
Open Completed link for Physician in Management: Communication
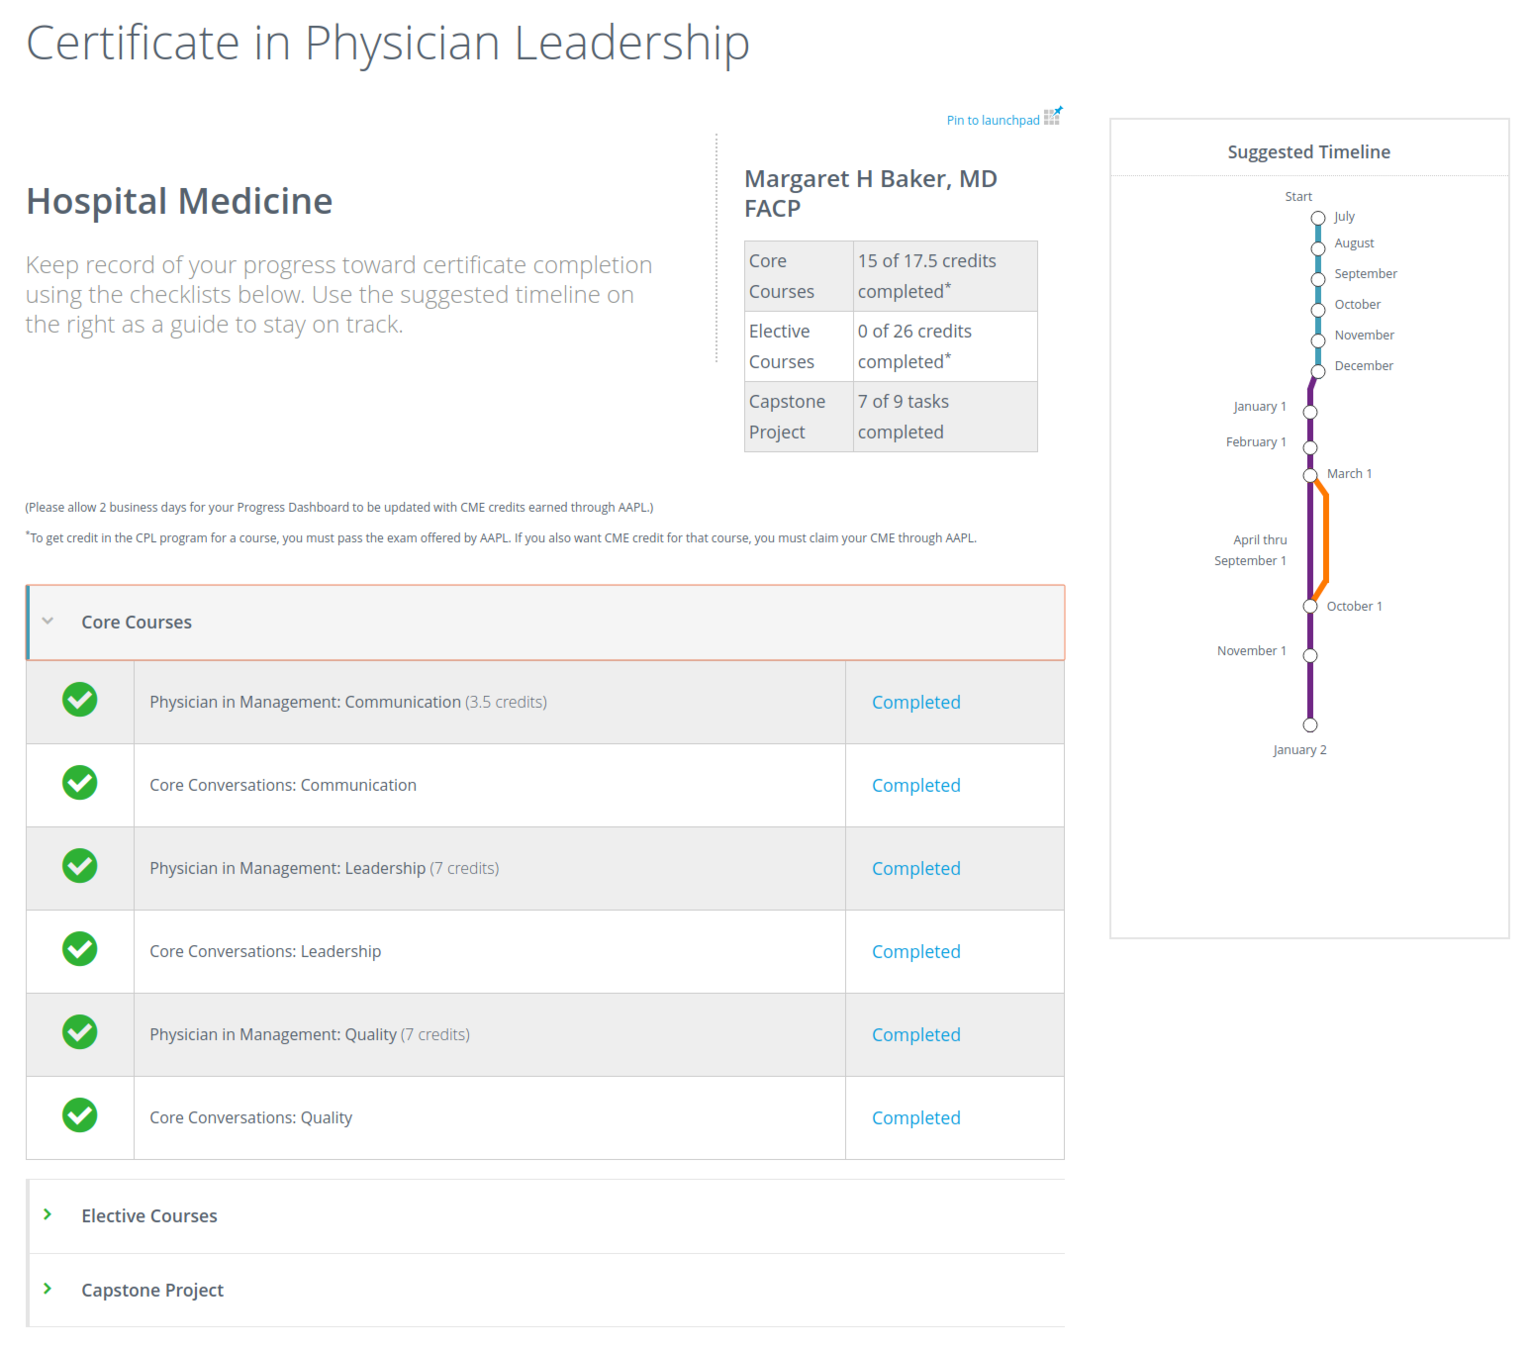coord(916,702)
